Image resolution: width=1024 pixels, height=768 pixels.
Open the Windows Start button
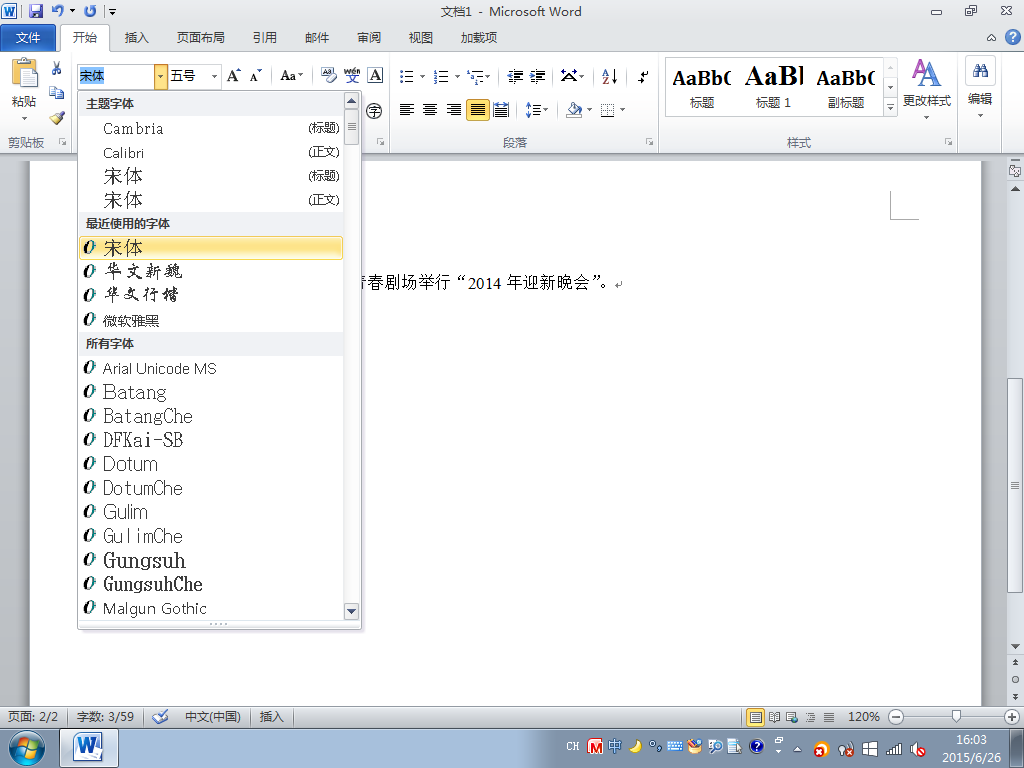tap(27, 748)
